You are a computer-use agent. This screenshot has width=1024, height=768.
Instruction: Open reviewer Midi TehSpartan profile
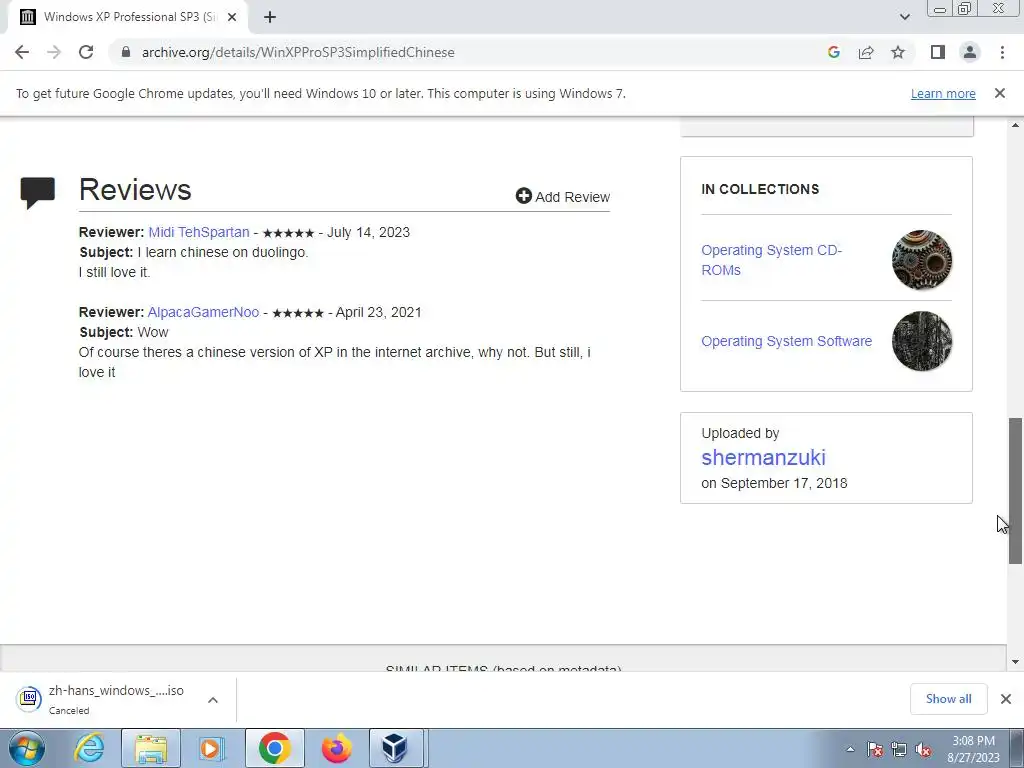199,232
